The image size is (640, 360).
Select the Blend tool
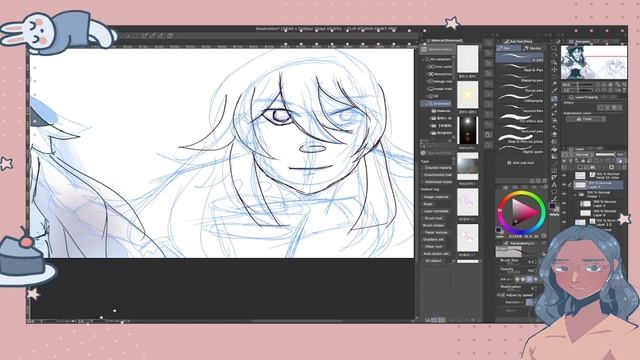point(554,142)
